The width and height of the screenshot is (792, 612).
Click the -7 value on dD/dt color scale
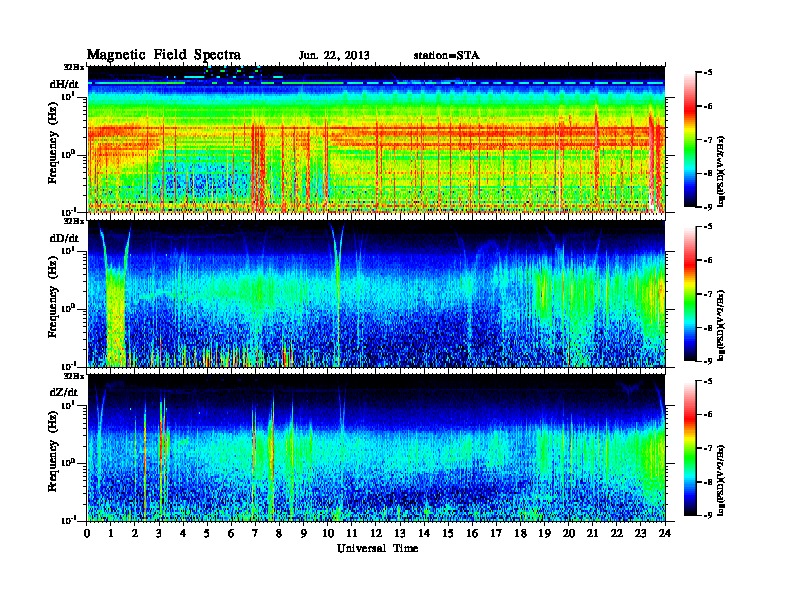[707, 294]
